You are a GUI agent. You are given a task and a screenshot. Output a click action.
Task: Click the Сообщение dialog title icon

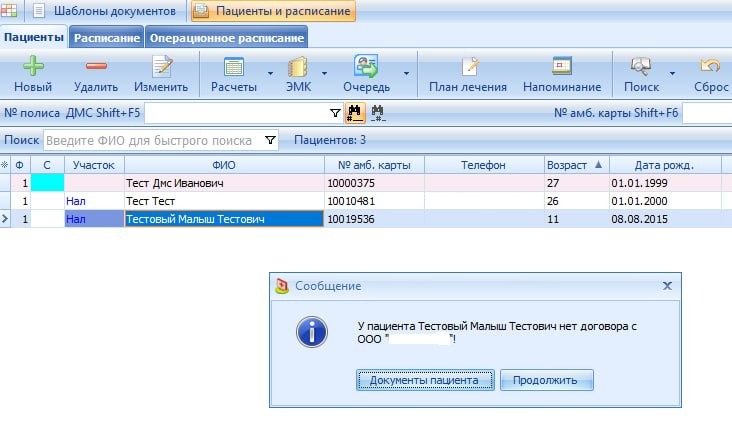[282, 286]
